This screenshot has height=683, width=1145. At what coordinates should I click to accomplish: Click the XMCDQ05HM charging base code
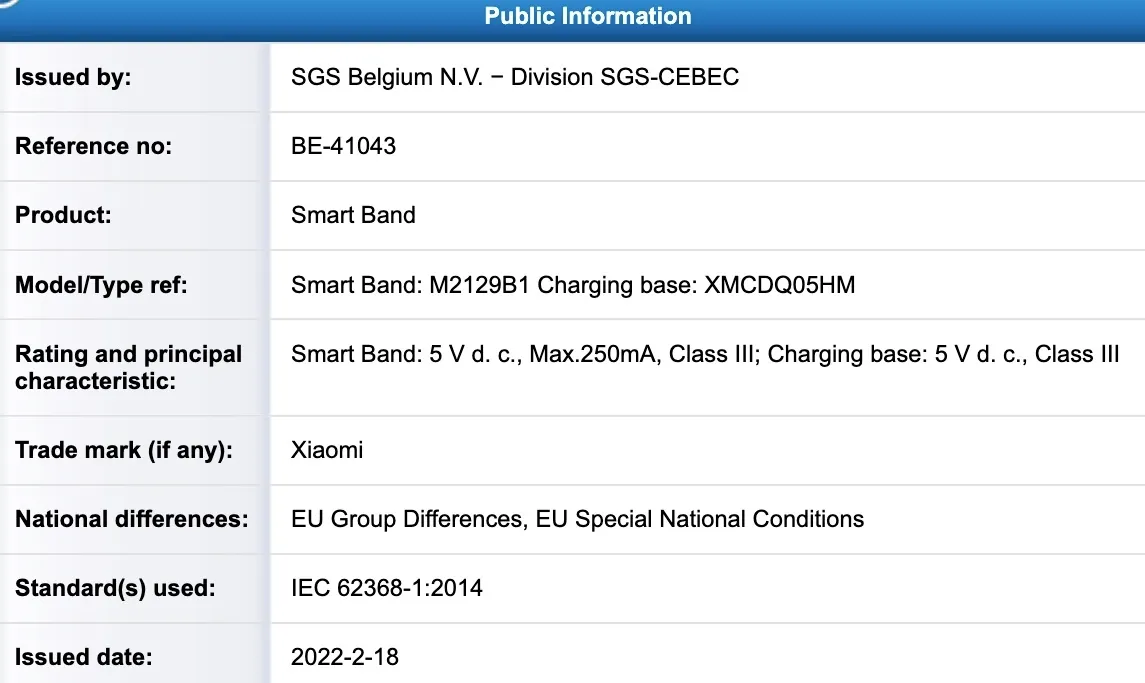click(x=780, y=285)
